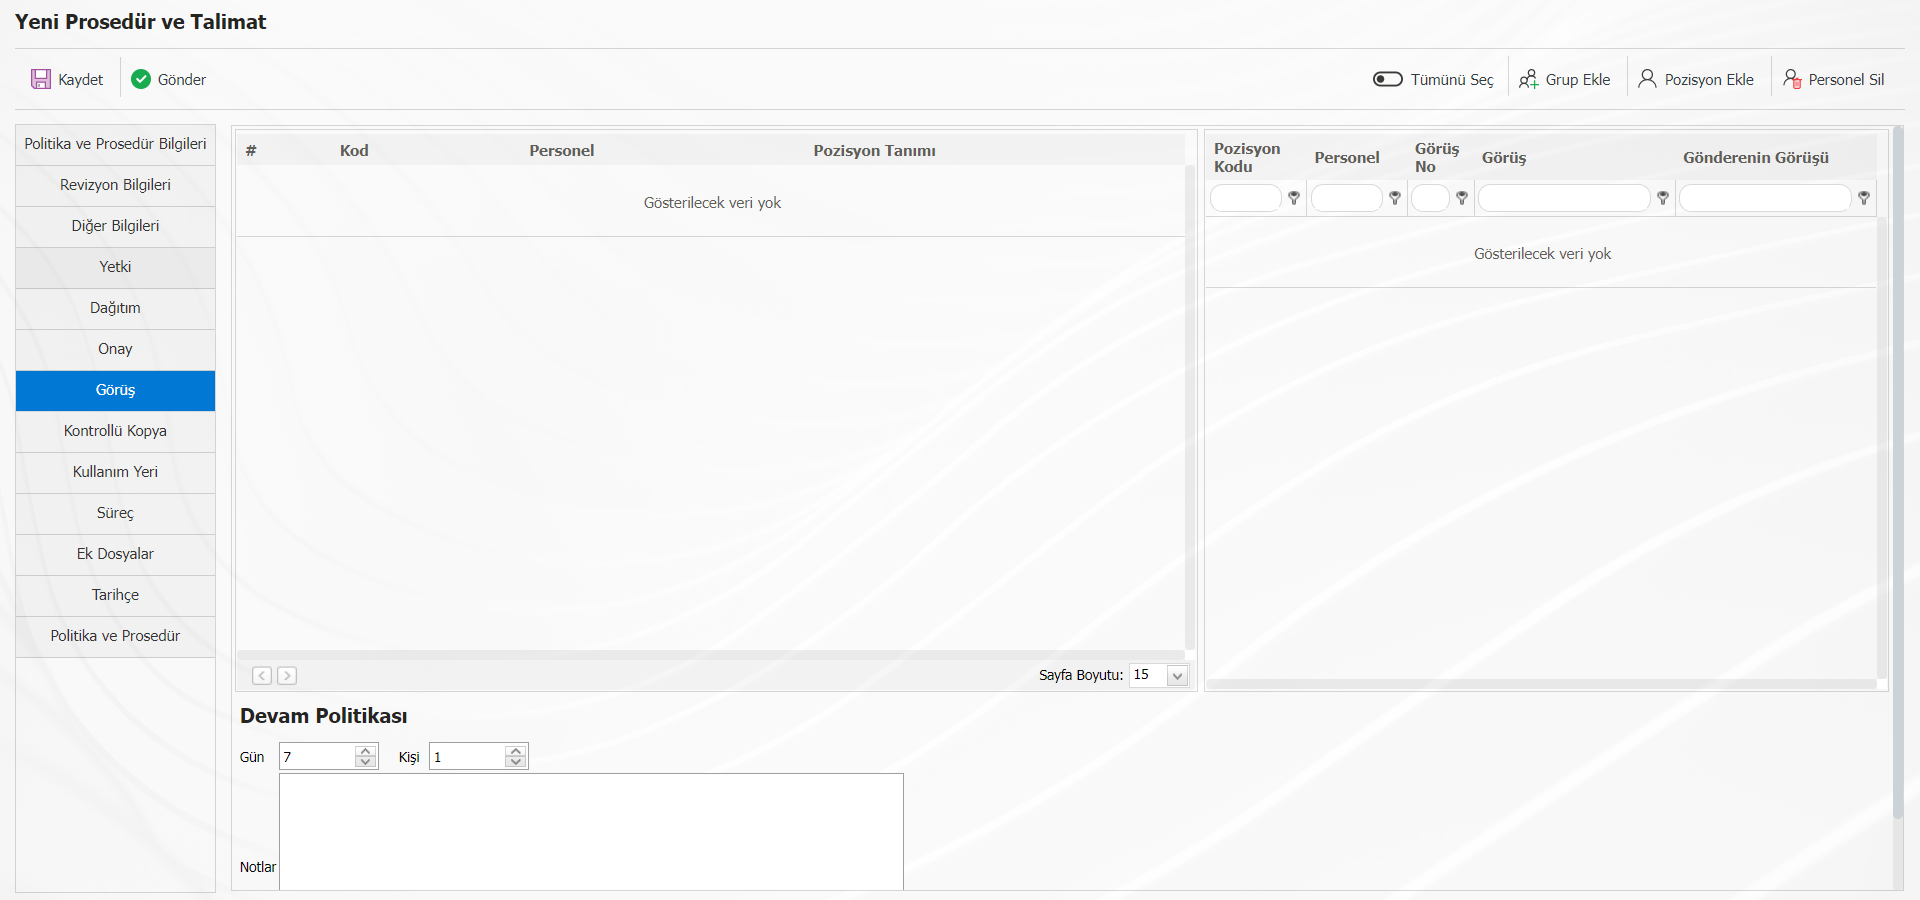Open the Ek Dosyalar tab
The height and width of the screenshot is (900, 1920).
pyautogui.click(x=115, y=554)
